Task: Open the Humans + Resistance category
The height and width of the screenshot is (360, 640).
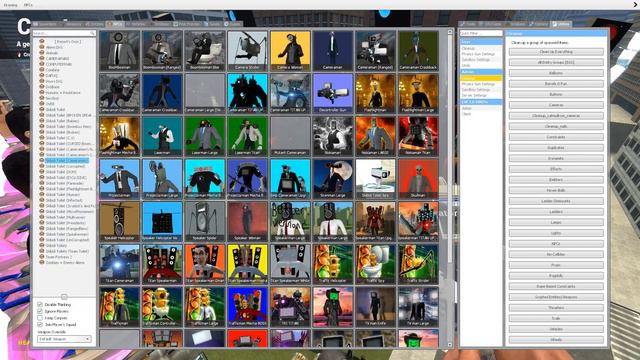Action: click(63, 93)
